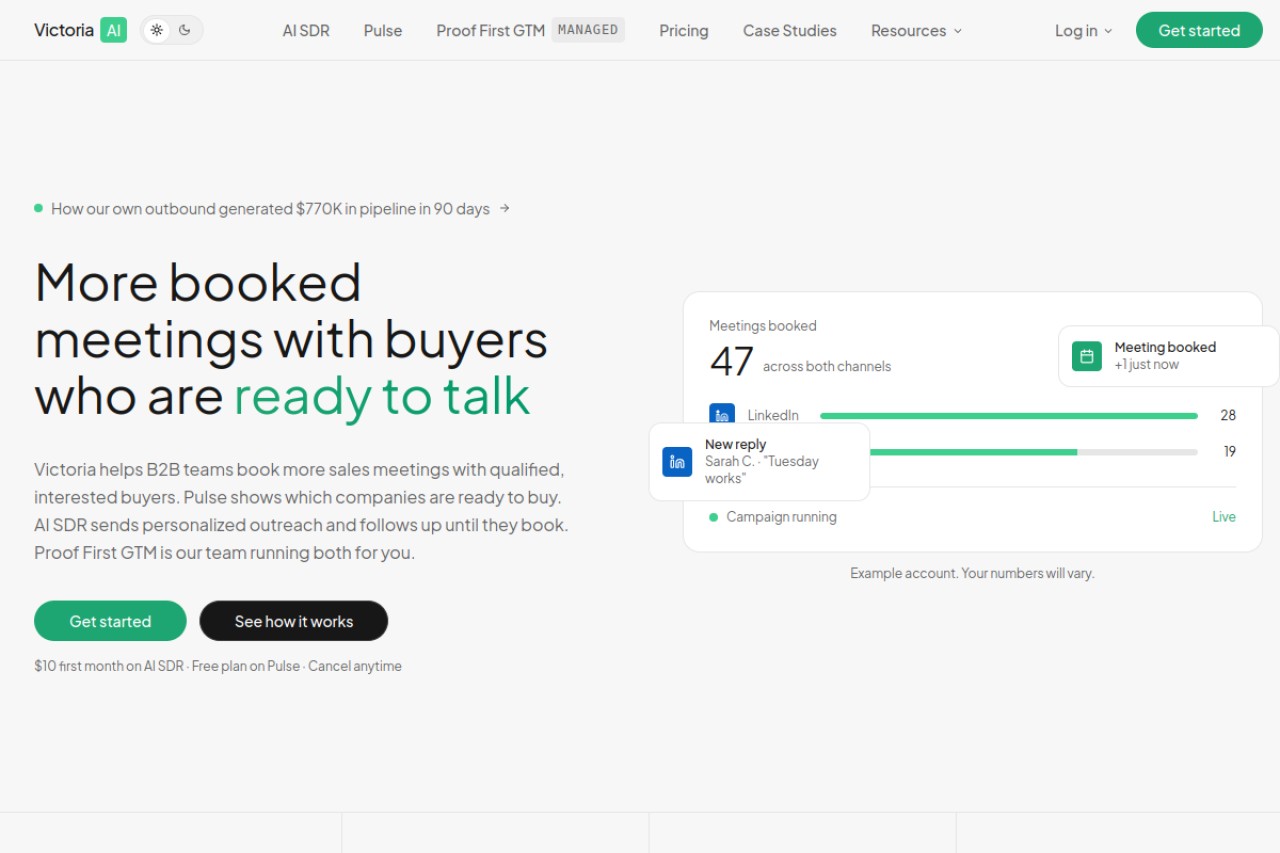This screenshot has height=853, width=1280.
Task: Click the LinkedIn icon in New reply card
Action: [677, 461]
